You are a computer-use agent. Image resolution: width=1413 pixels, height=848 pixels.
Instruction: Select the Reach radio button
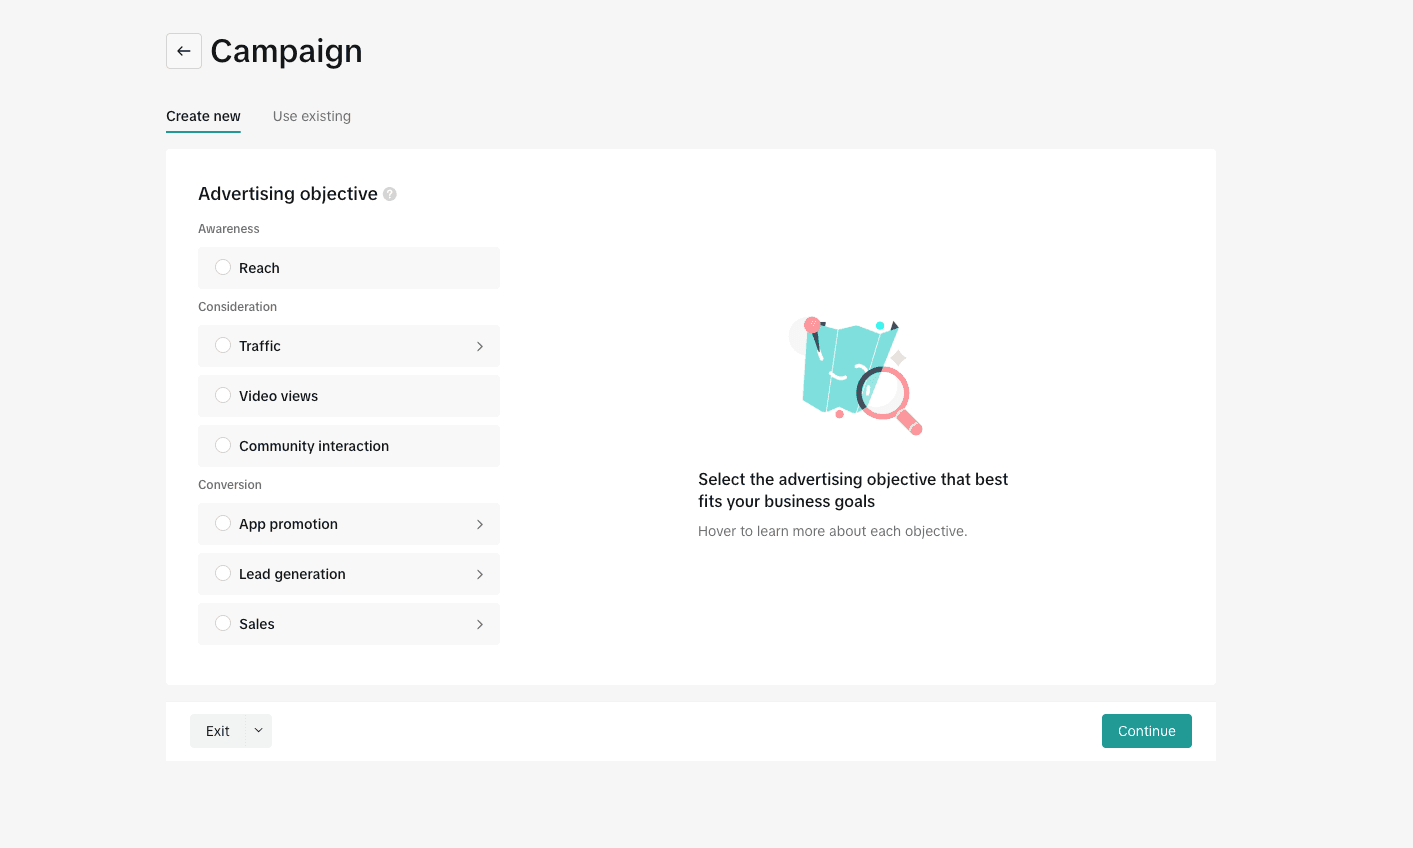click(x=223, y=267)
